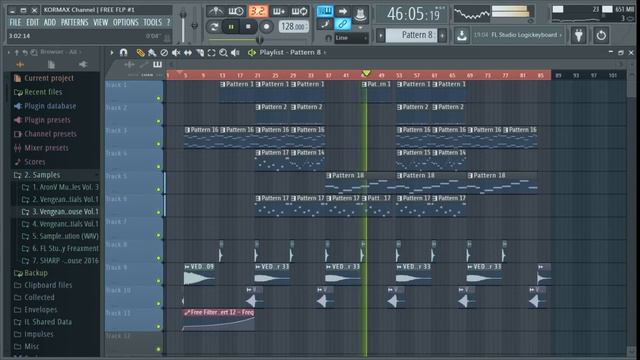Toggle the overdub recording icon
The image size is (640, 360).
click(x=279, y=11)
